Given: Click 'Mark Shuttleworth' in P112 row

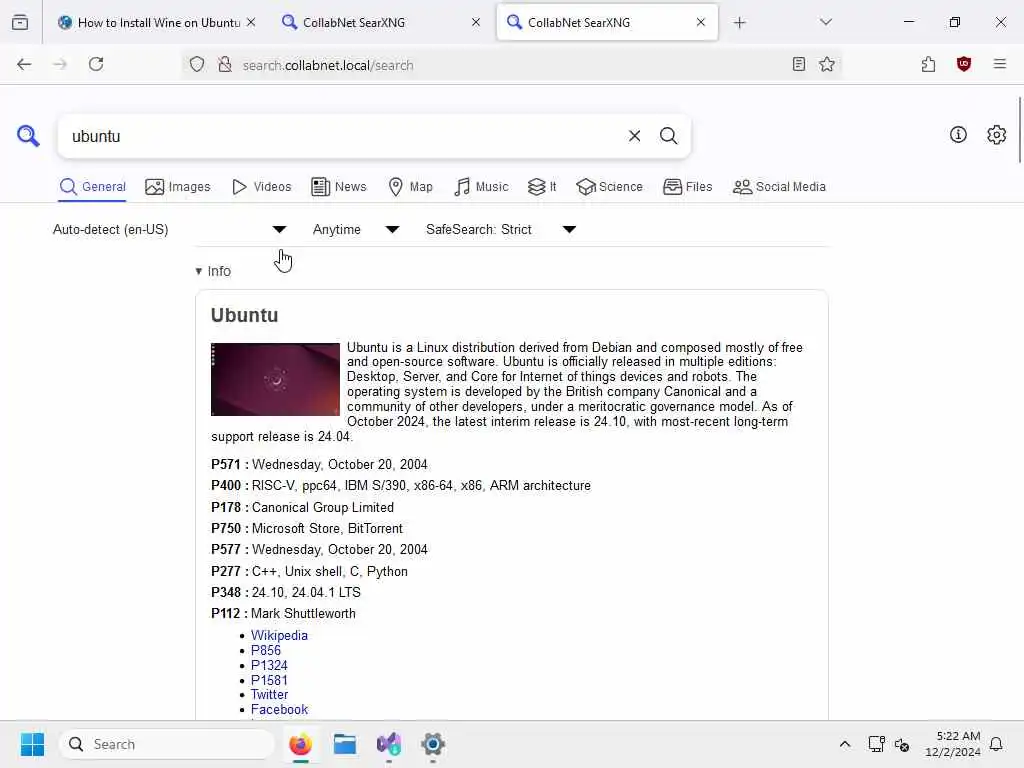Looking at the screenshot, I should tap(304, 613).
